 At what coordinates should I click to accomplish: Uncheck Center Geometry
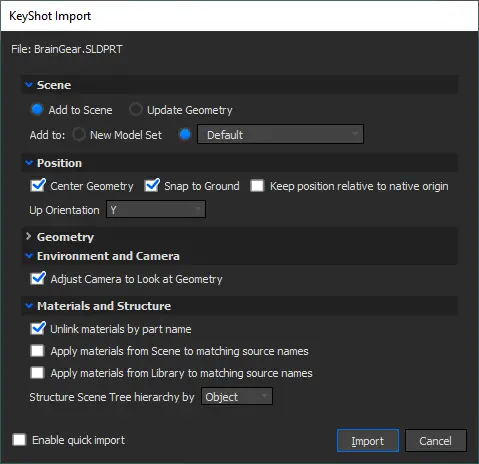[38, 186]
